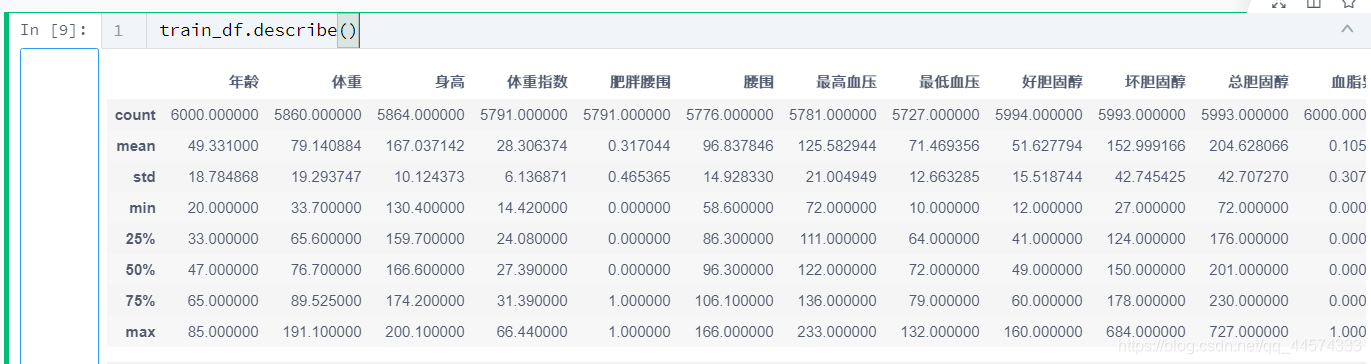Click the 体重 column header
1371x364 pixels.
click(346, 82)
